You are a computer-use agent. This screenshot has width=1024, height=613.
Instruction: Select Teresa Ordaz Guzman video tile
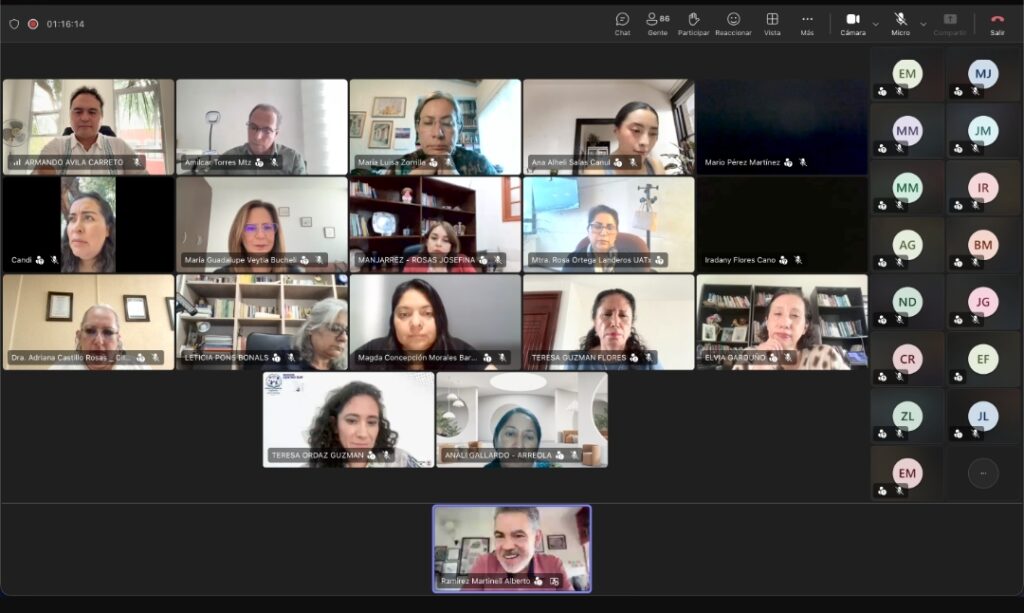(349, 420)
